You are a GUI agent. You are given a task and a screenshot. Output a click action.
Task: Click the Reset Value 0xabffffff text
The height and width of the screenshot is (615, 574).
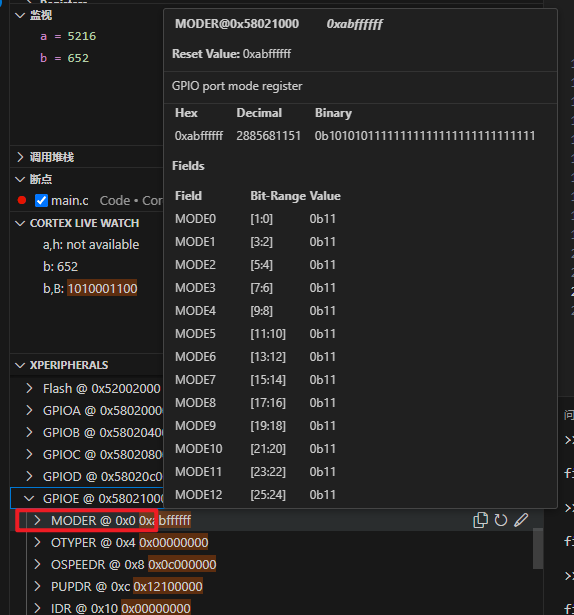tap(231, 54)
